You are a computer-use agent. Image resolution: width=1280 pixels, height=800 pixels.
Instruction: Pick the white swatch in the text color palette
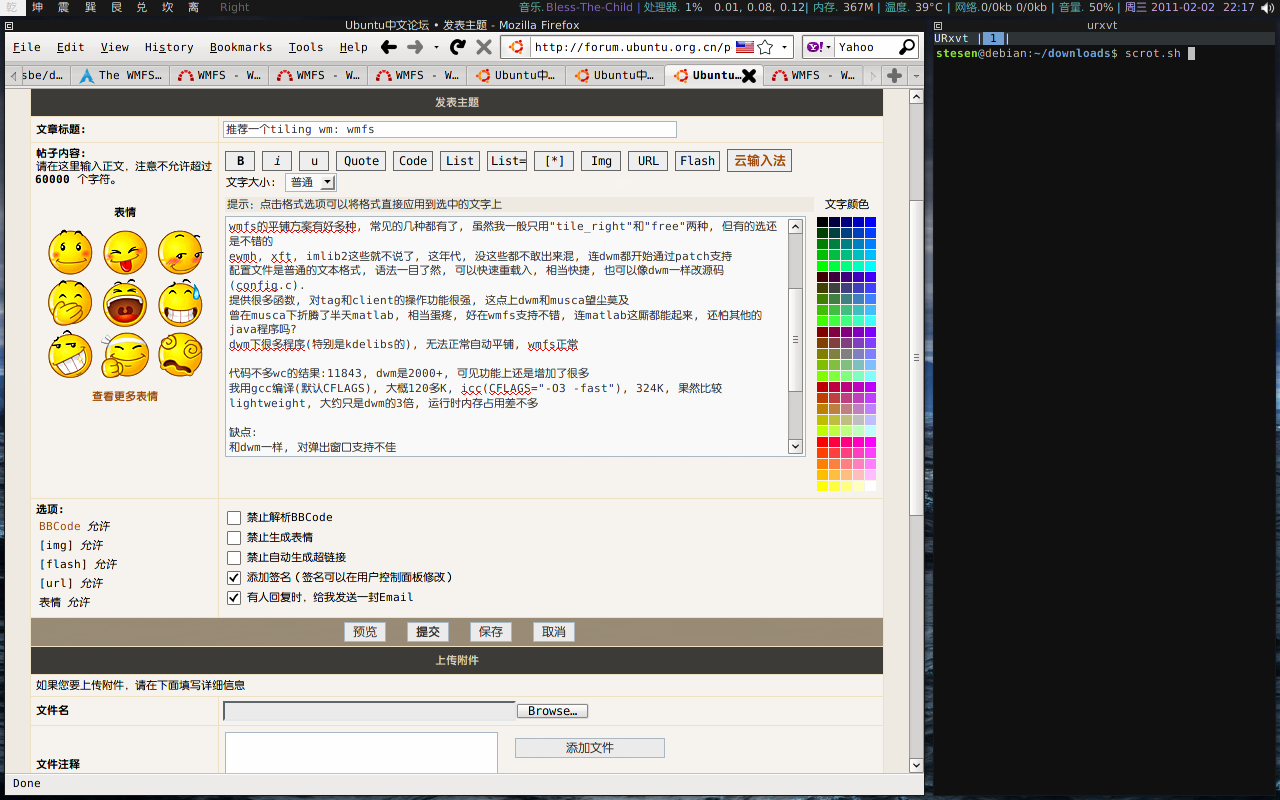tap(871, 486)
